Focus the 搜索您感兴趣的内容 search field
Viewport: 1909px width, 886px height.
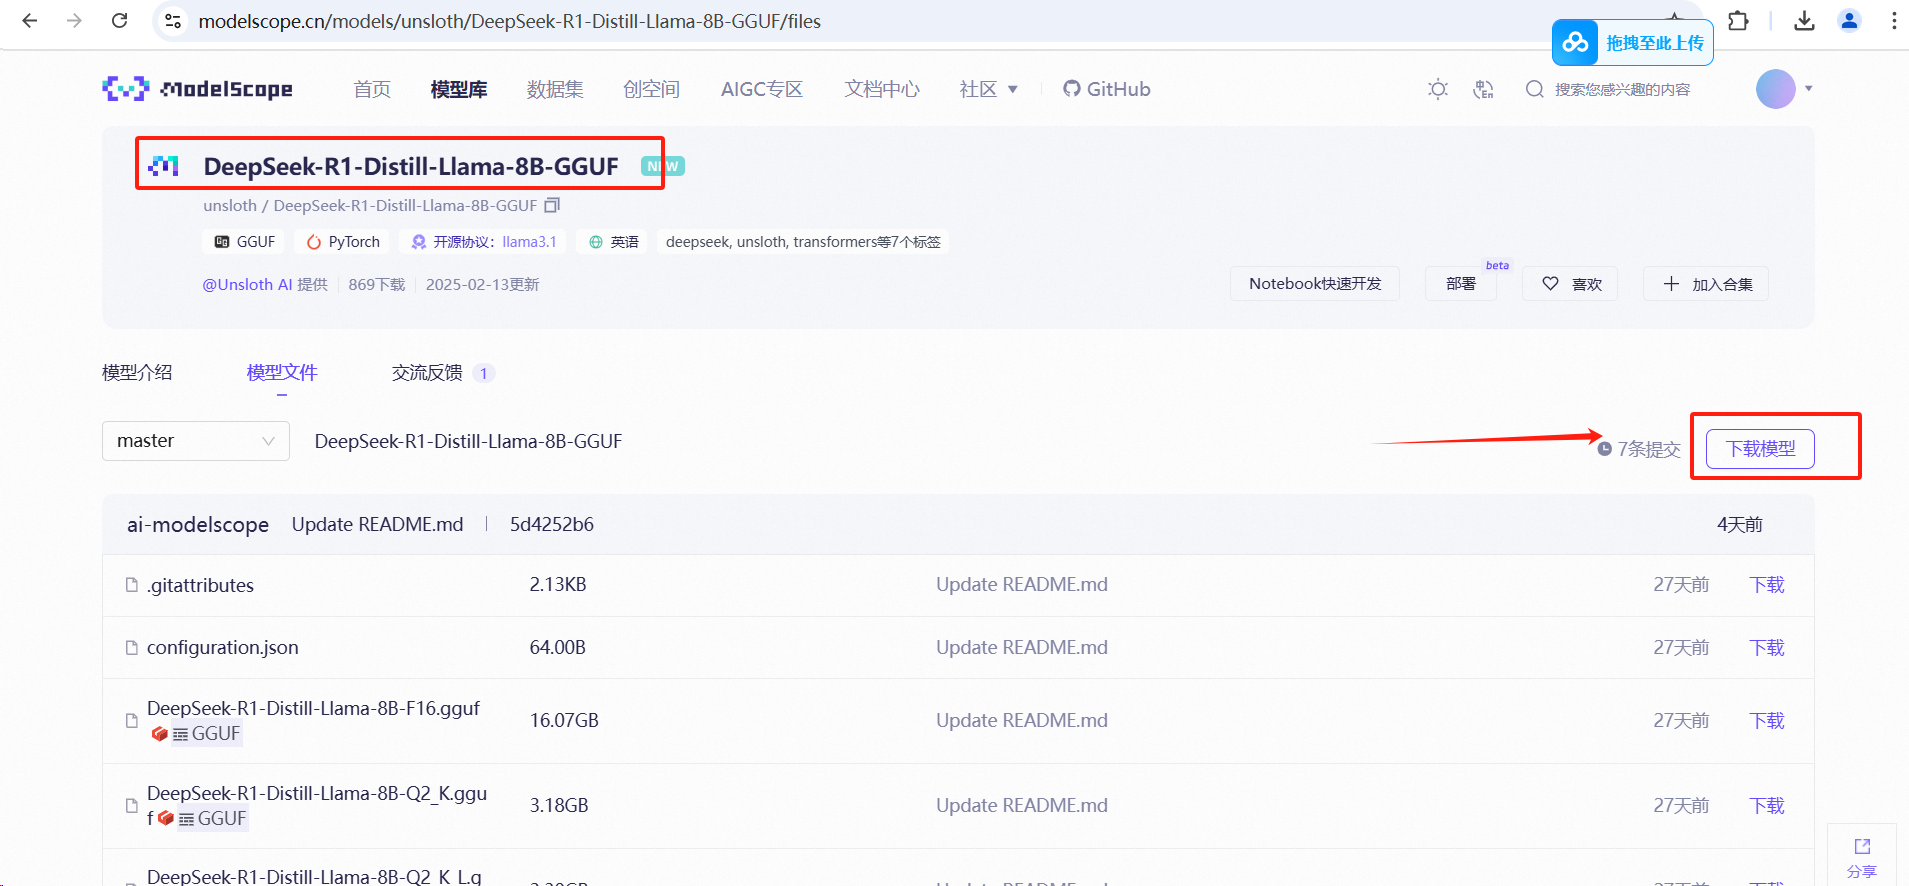pos(1622,89)
